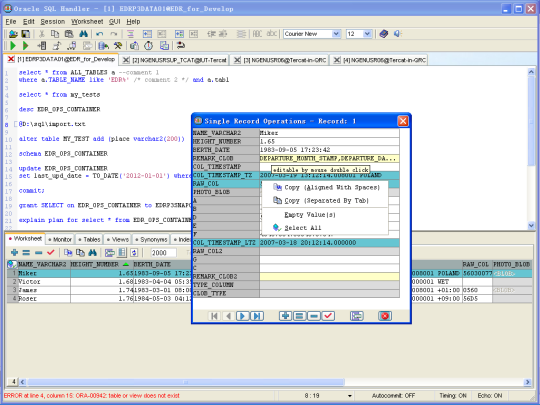Choose Copy (Aligned With Spaces) from the context menu
Viewport: 540px width, 405px height.
coord(325,187)
